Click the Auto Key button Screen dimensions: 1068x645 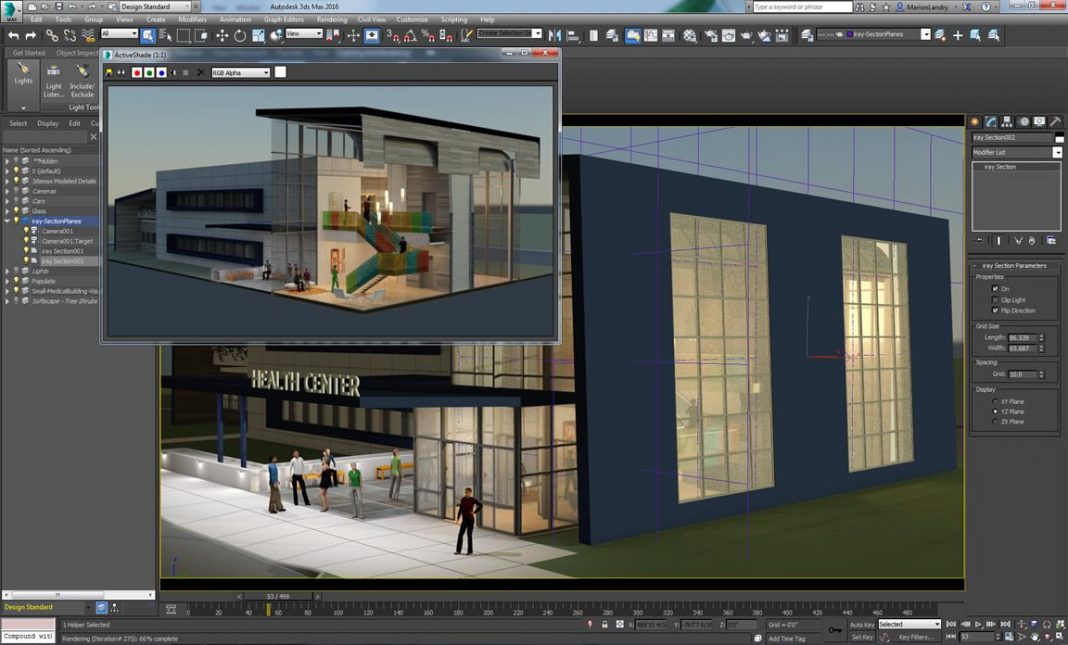(860, 624)
